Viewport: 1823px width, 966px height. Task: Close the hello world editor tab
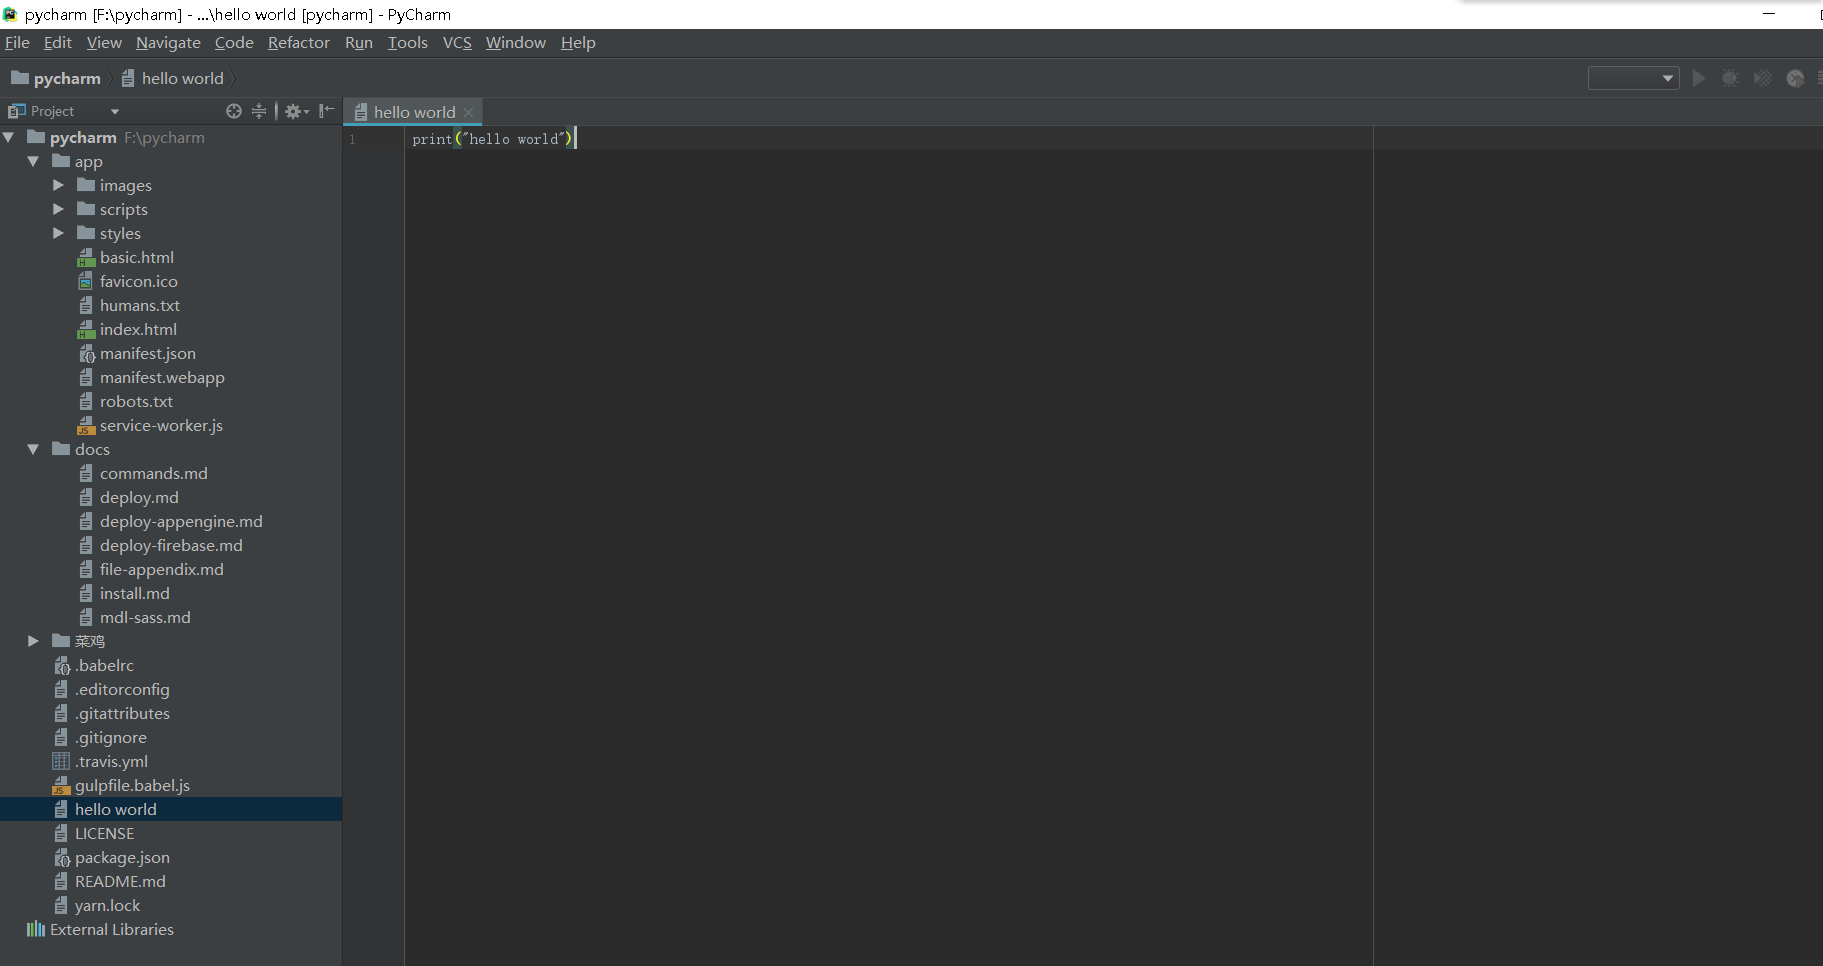[468, 112]
